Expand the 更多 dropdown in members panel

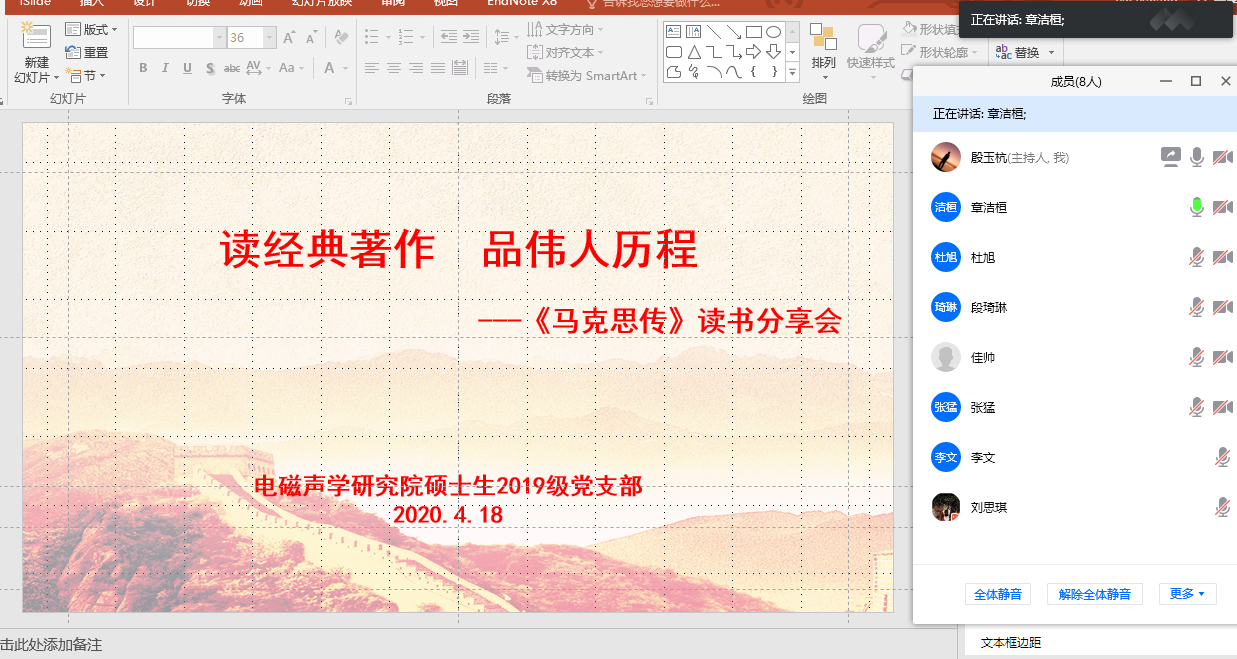point(1187,594)
